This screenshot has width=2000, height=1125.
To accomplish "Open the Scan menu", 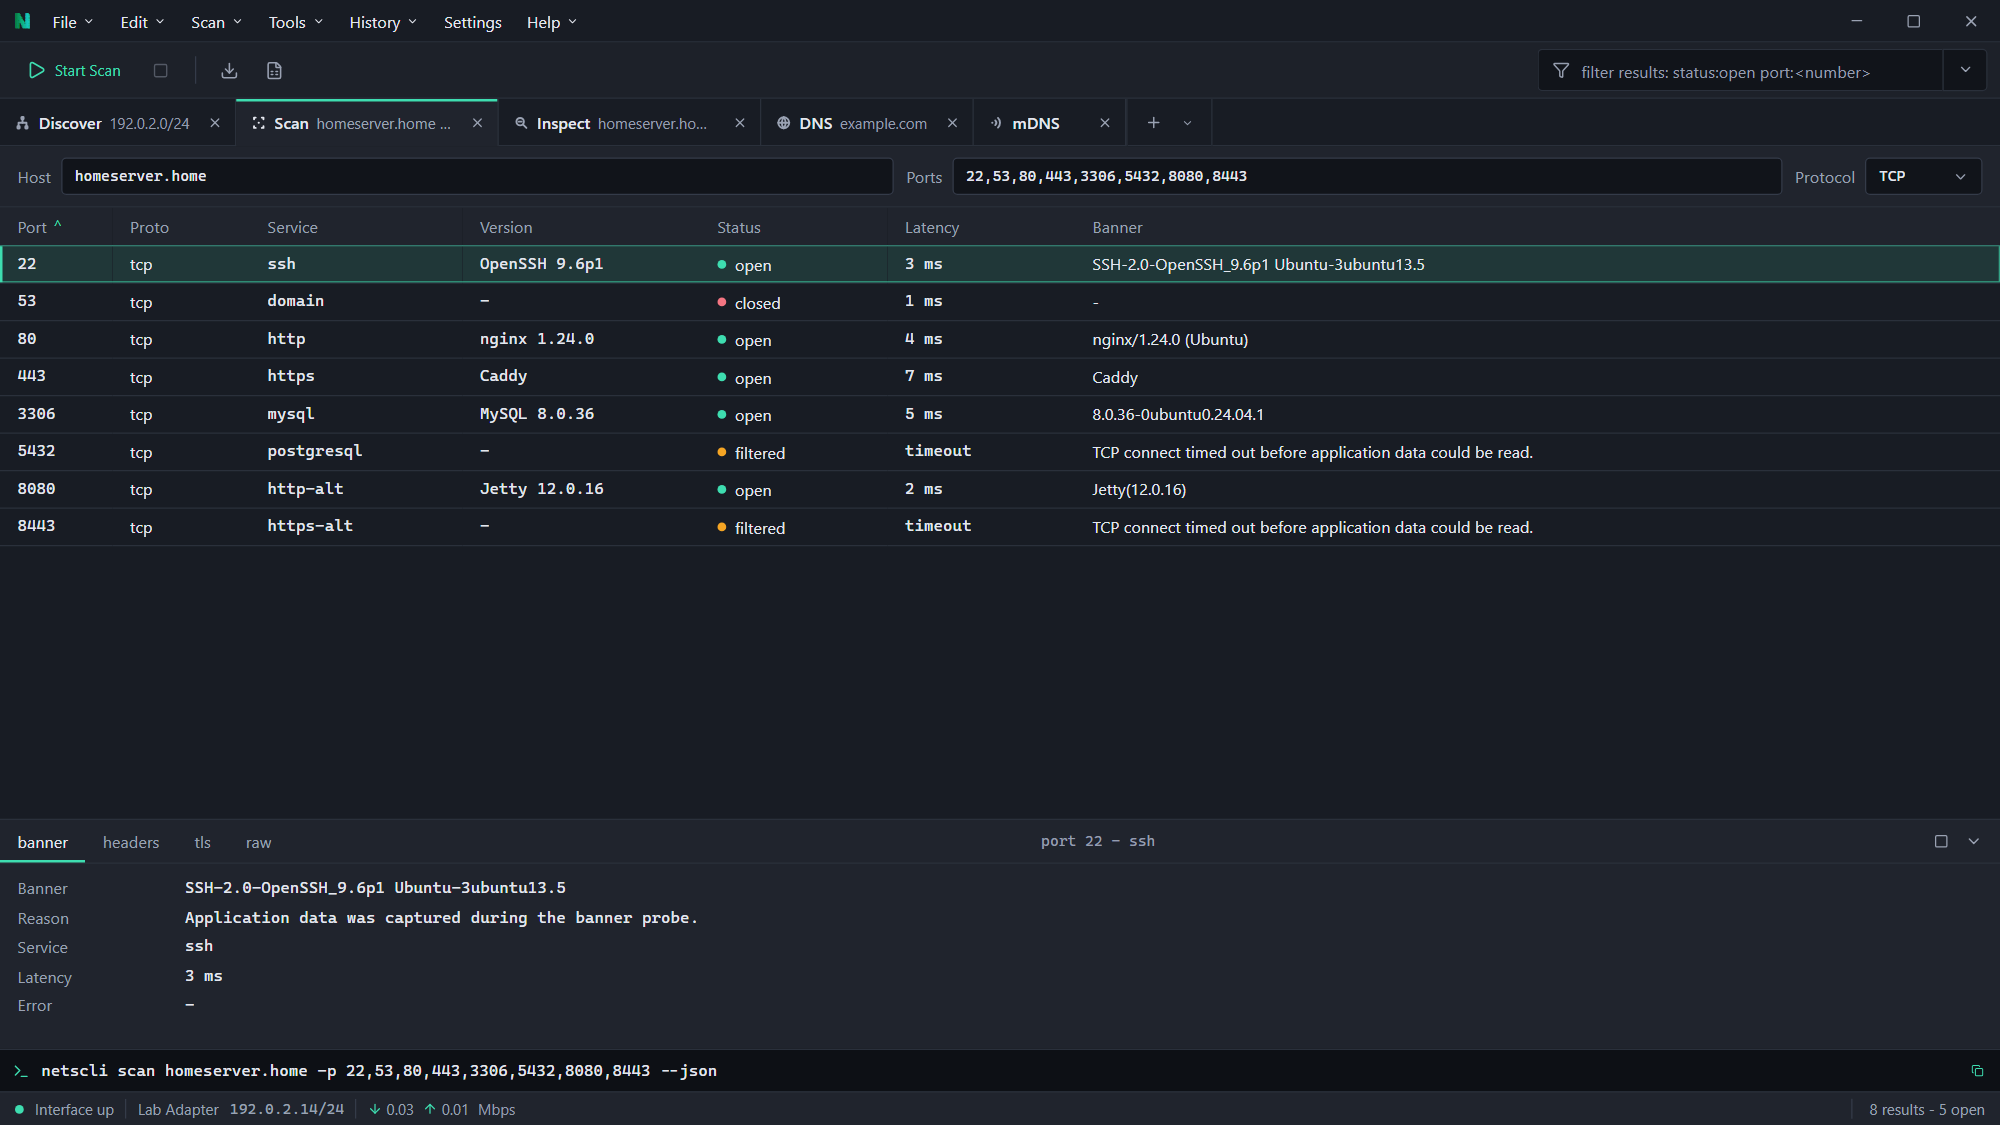I will [216, 22].
